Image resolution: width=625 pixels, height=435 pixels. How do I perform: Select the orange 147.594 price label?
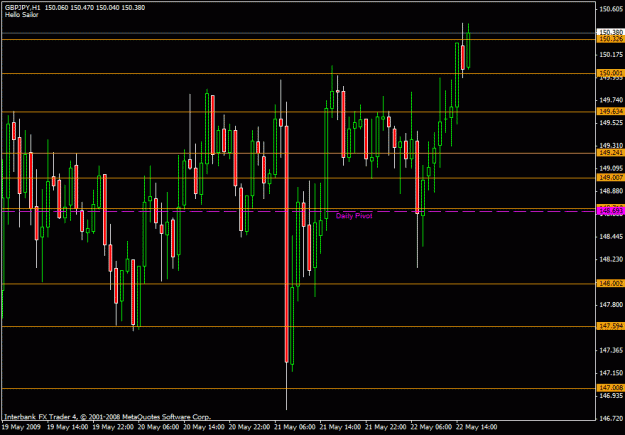tap(610, 326)
